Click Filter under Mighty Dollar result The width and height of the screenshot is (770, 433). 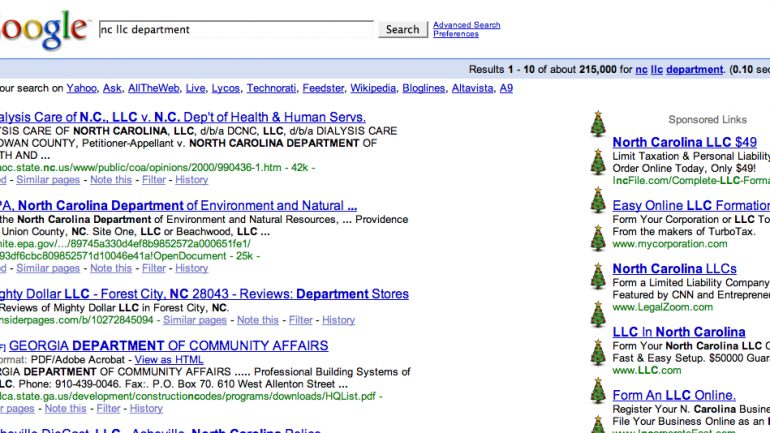pyautogui.click(x=301, y=320)
